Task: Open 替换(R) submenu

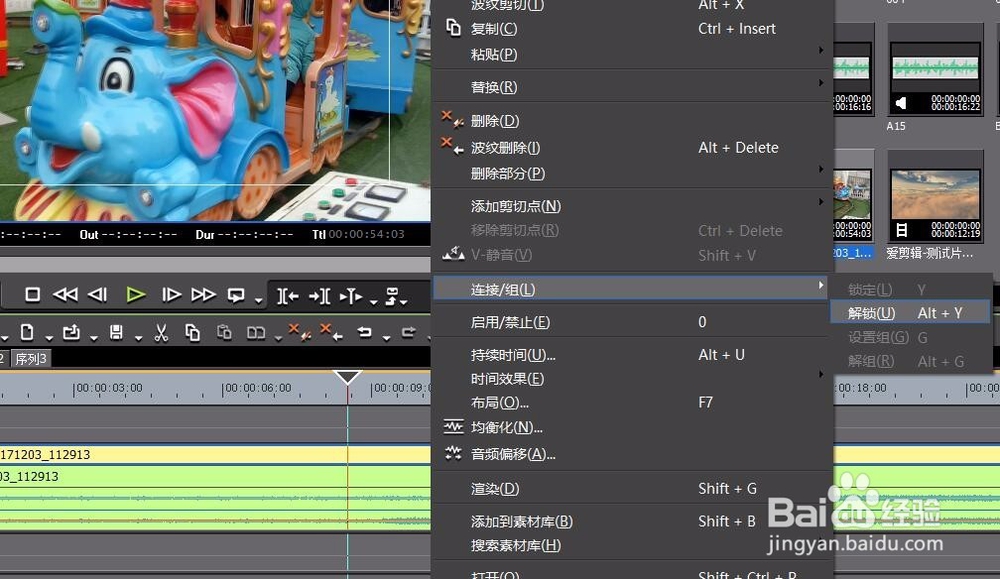Action: click(x=632, y=87)
